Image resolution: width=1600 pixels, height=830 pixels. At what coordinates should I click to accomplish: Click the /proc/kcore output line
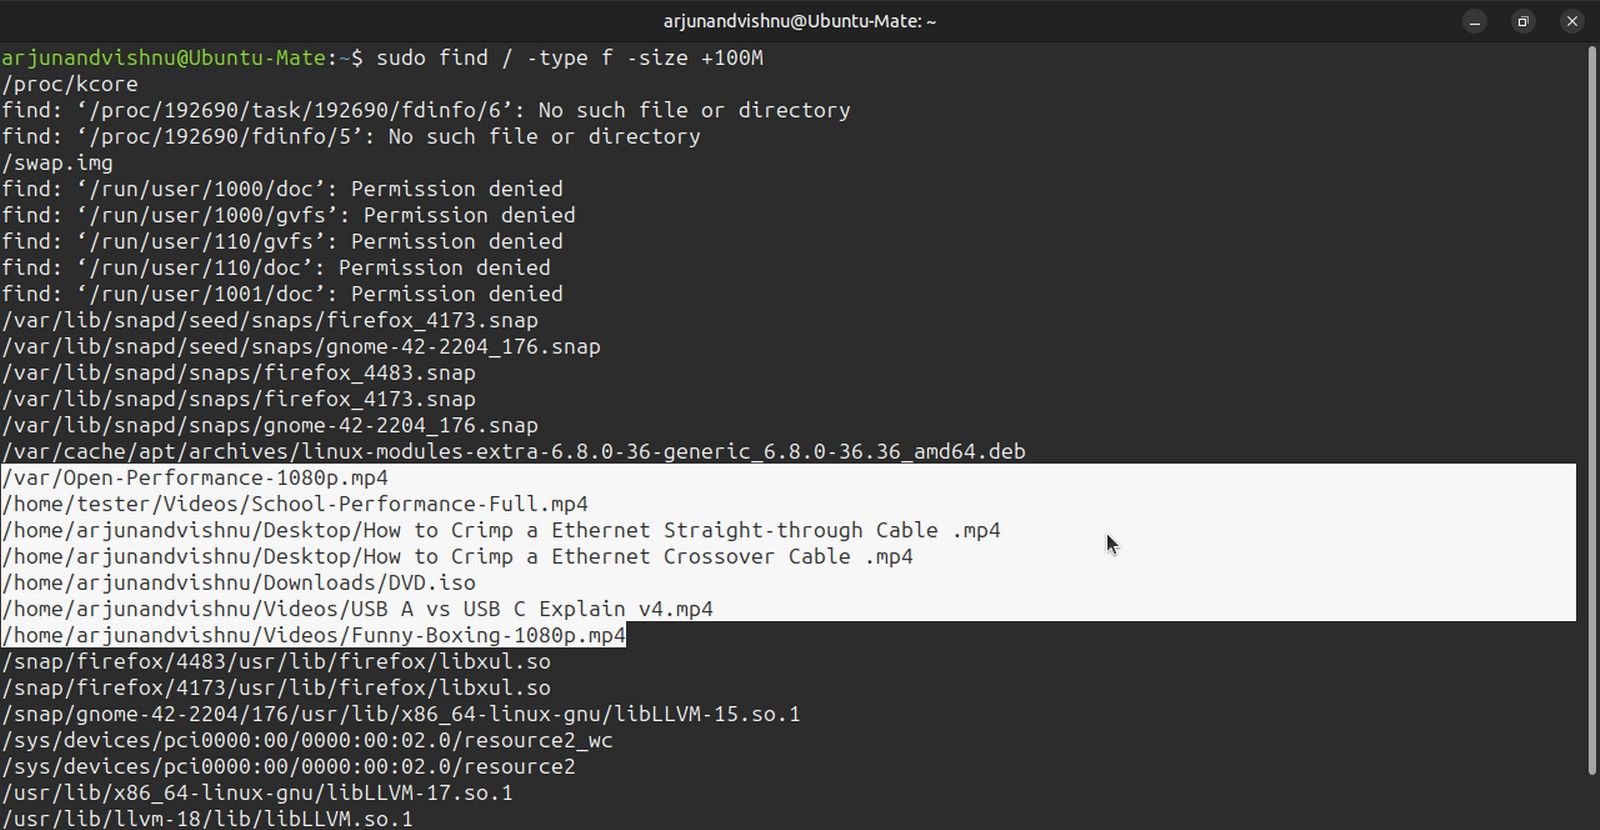tap(70, 84)
